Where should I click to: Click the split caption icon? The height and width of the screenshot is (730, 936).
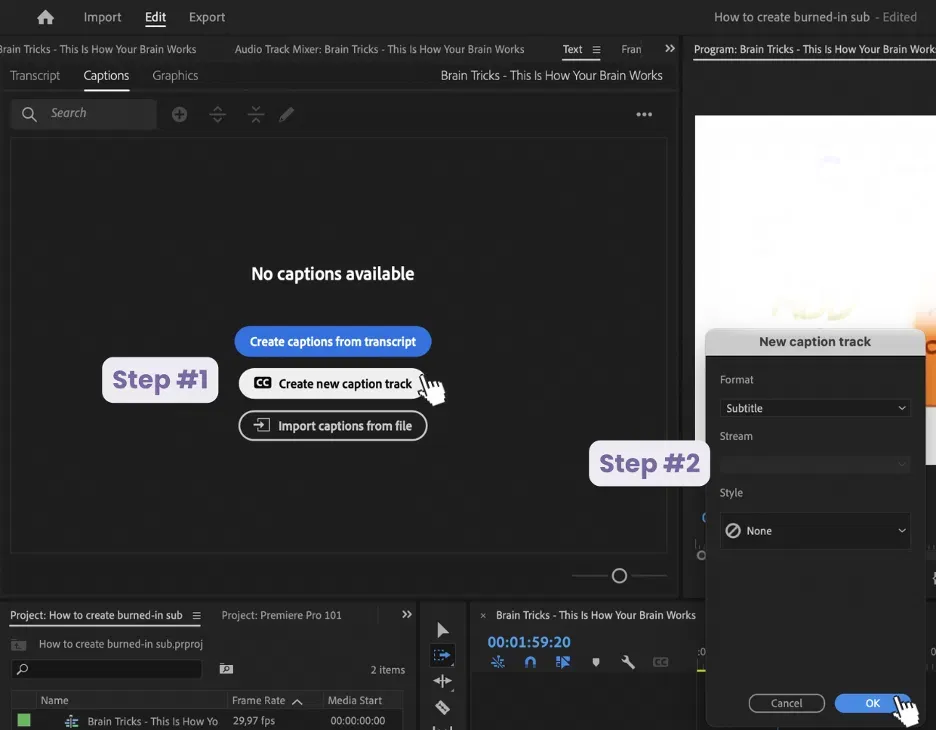click(x=218, y=114)
